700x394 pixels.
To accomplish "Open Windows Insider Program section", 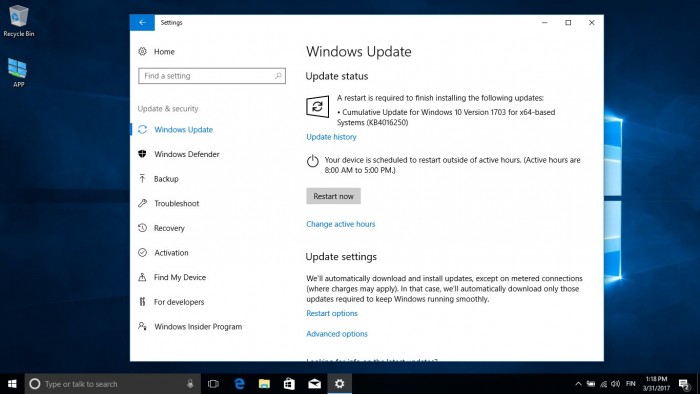I will click(x=198, y=327).
